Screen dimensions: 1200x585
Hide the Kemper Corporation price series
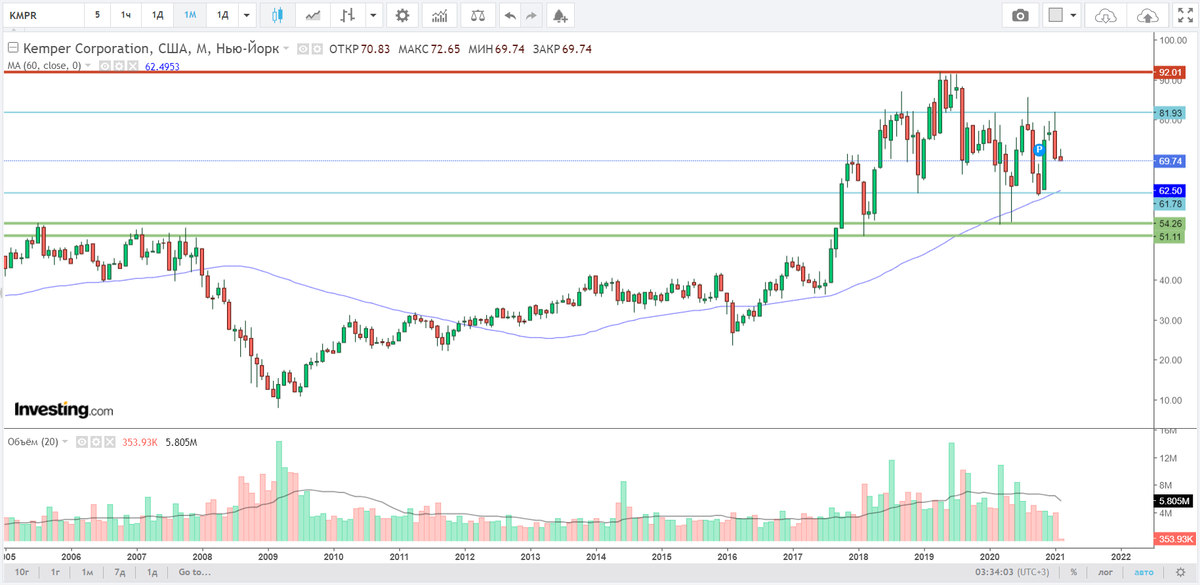[x=304, y=48]
